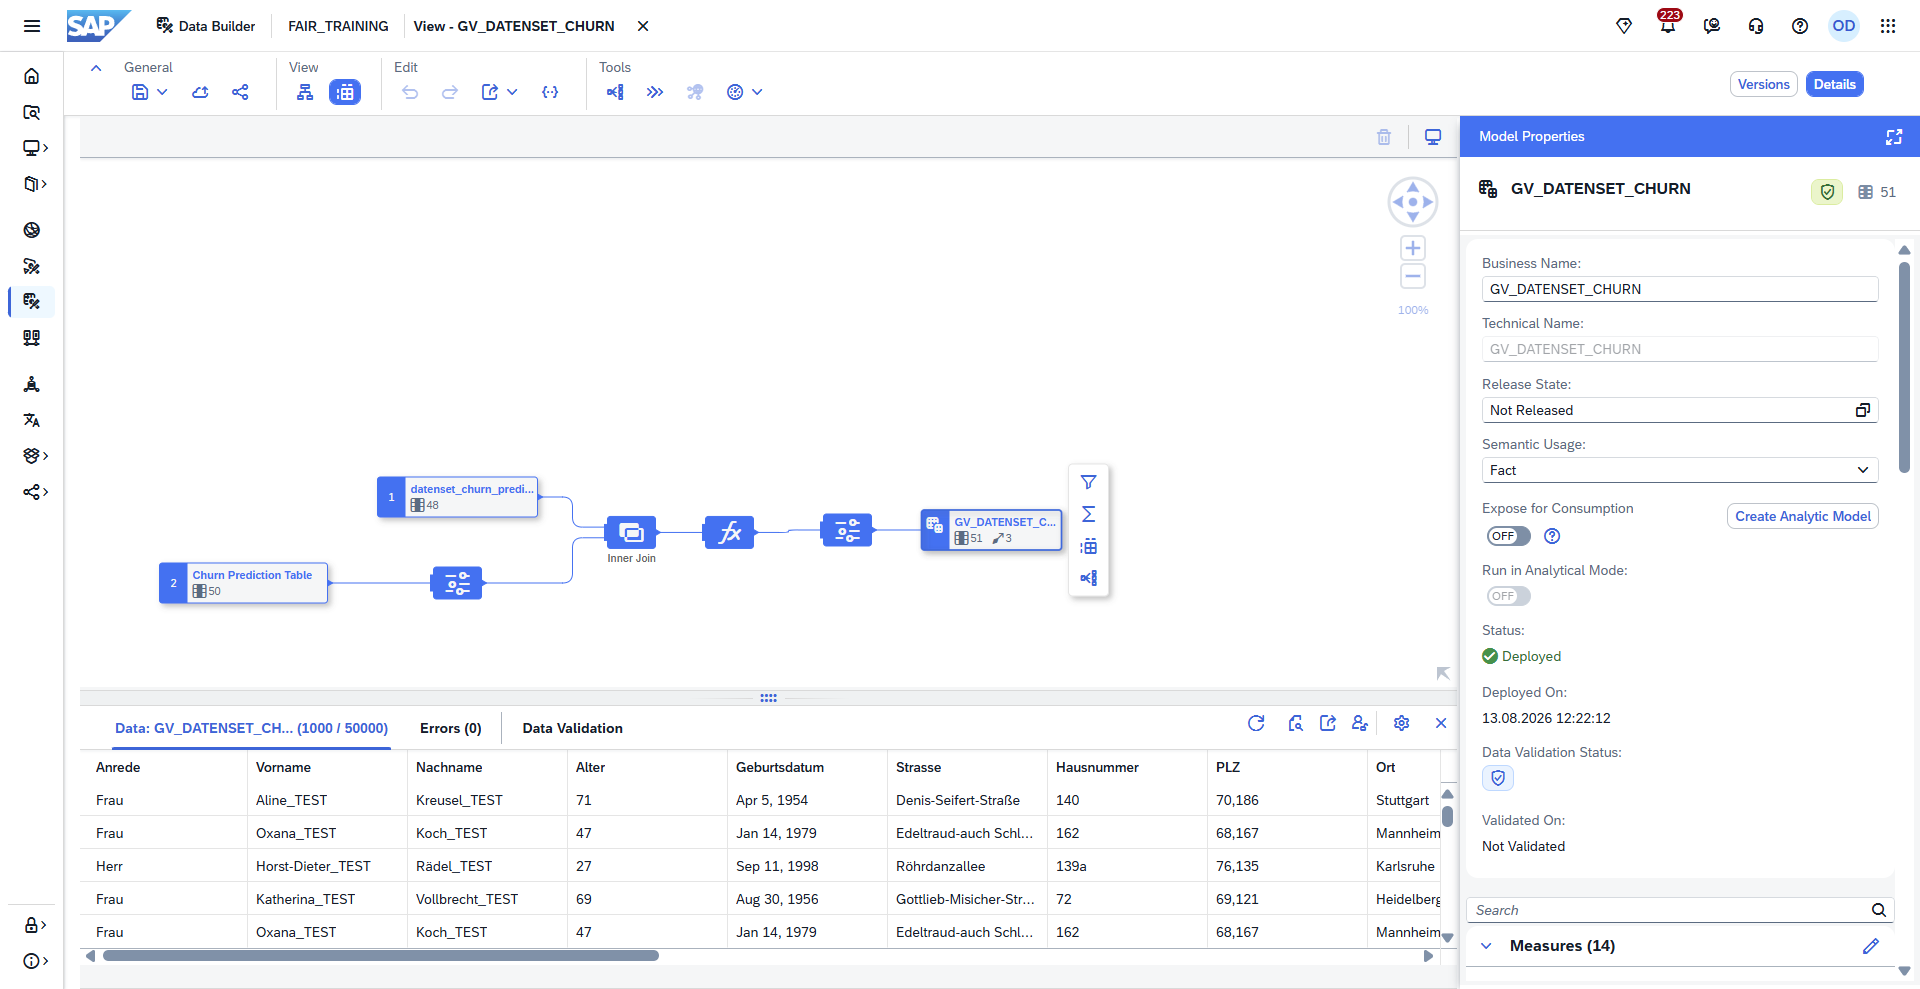Image resolution: width=1920 pixels, height=989 pixels.
Task: Select the projection node before output
Action: (x=847, y=530)
